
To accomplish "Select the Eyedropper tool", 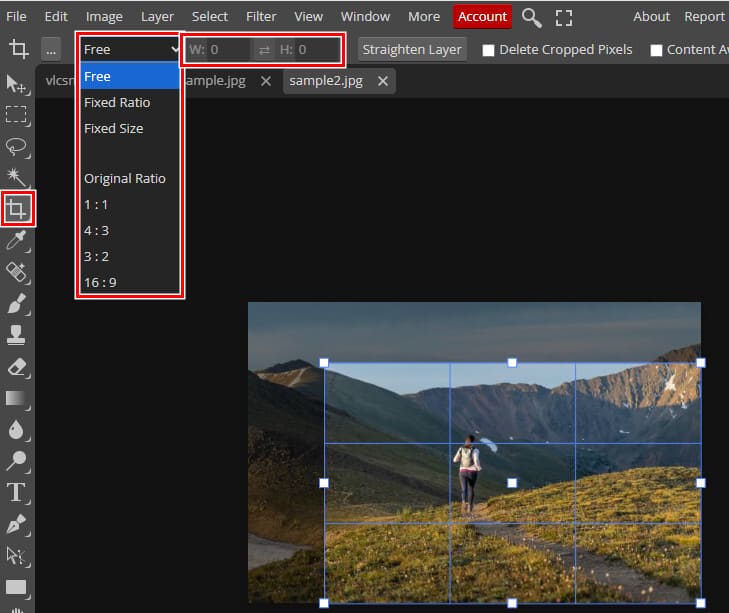I will coord(17,240).
